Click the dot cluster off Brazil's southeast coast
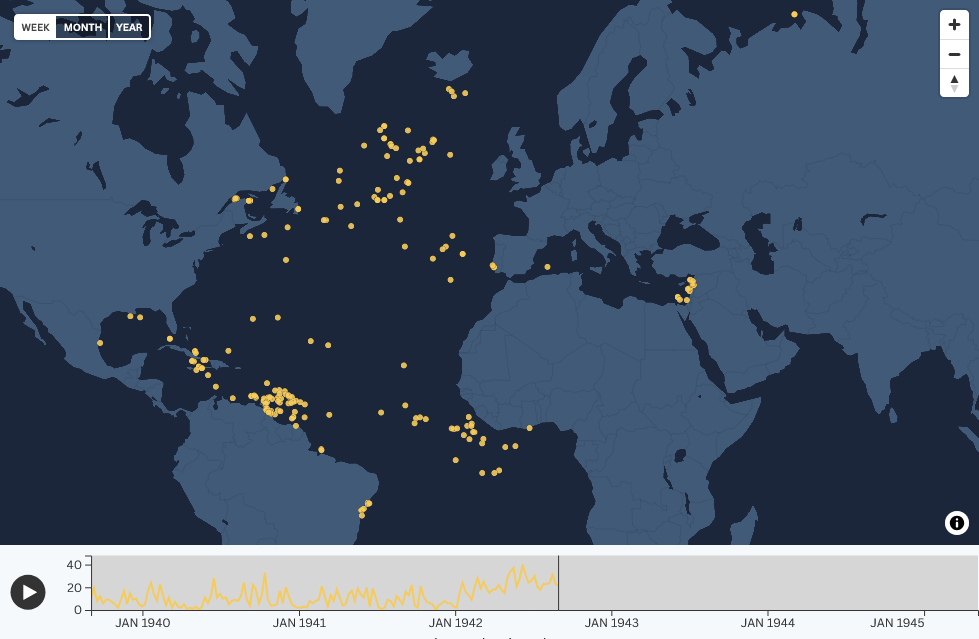 [x=364, y=509]
